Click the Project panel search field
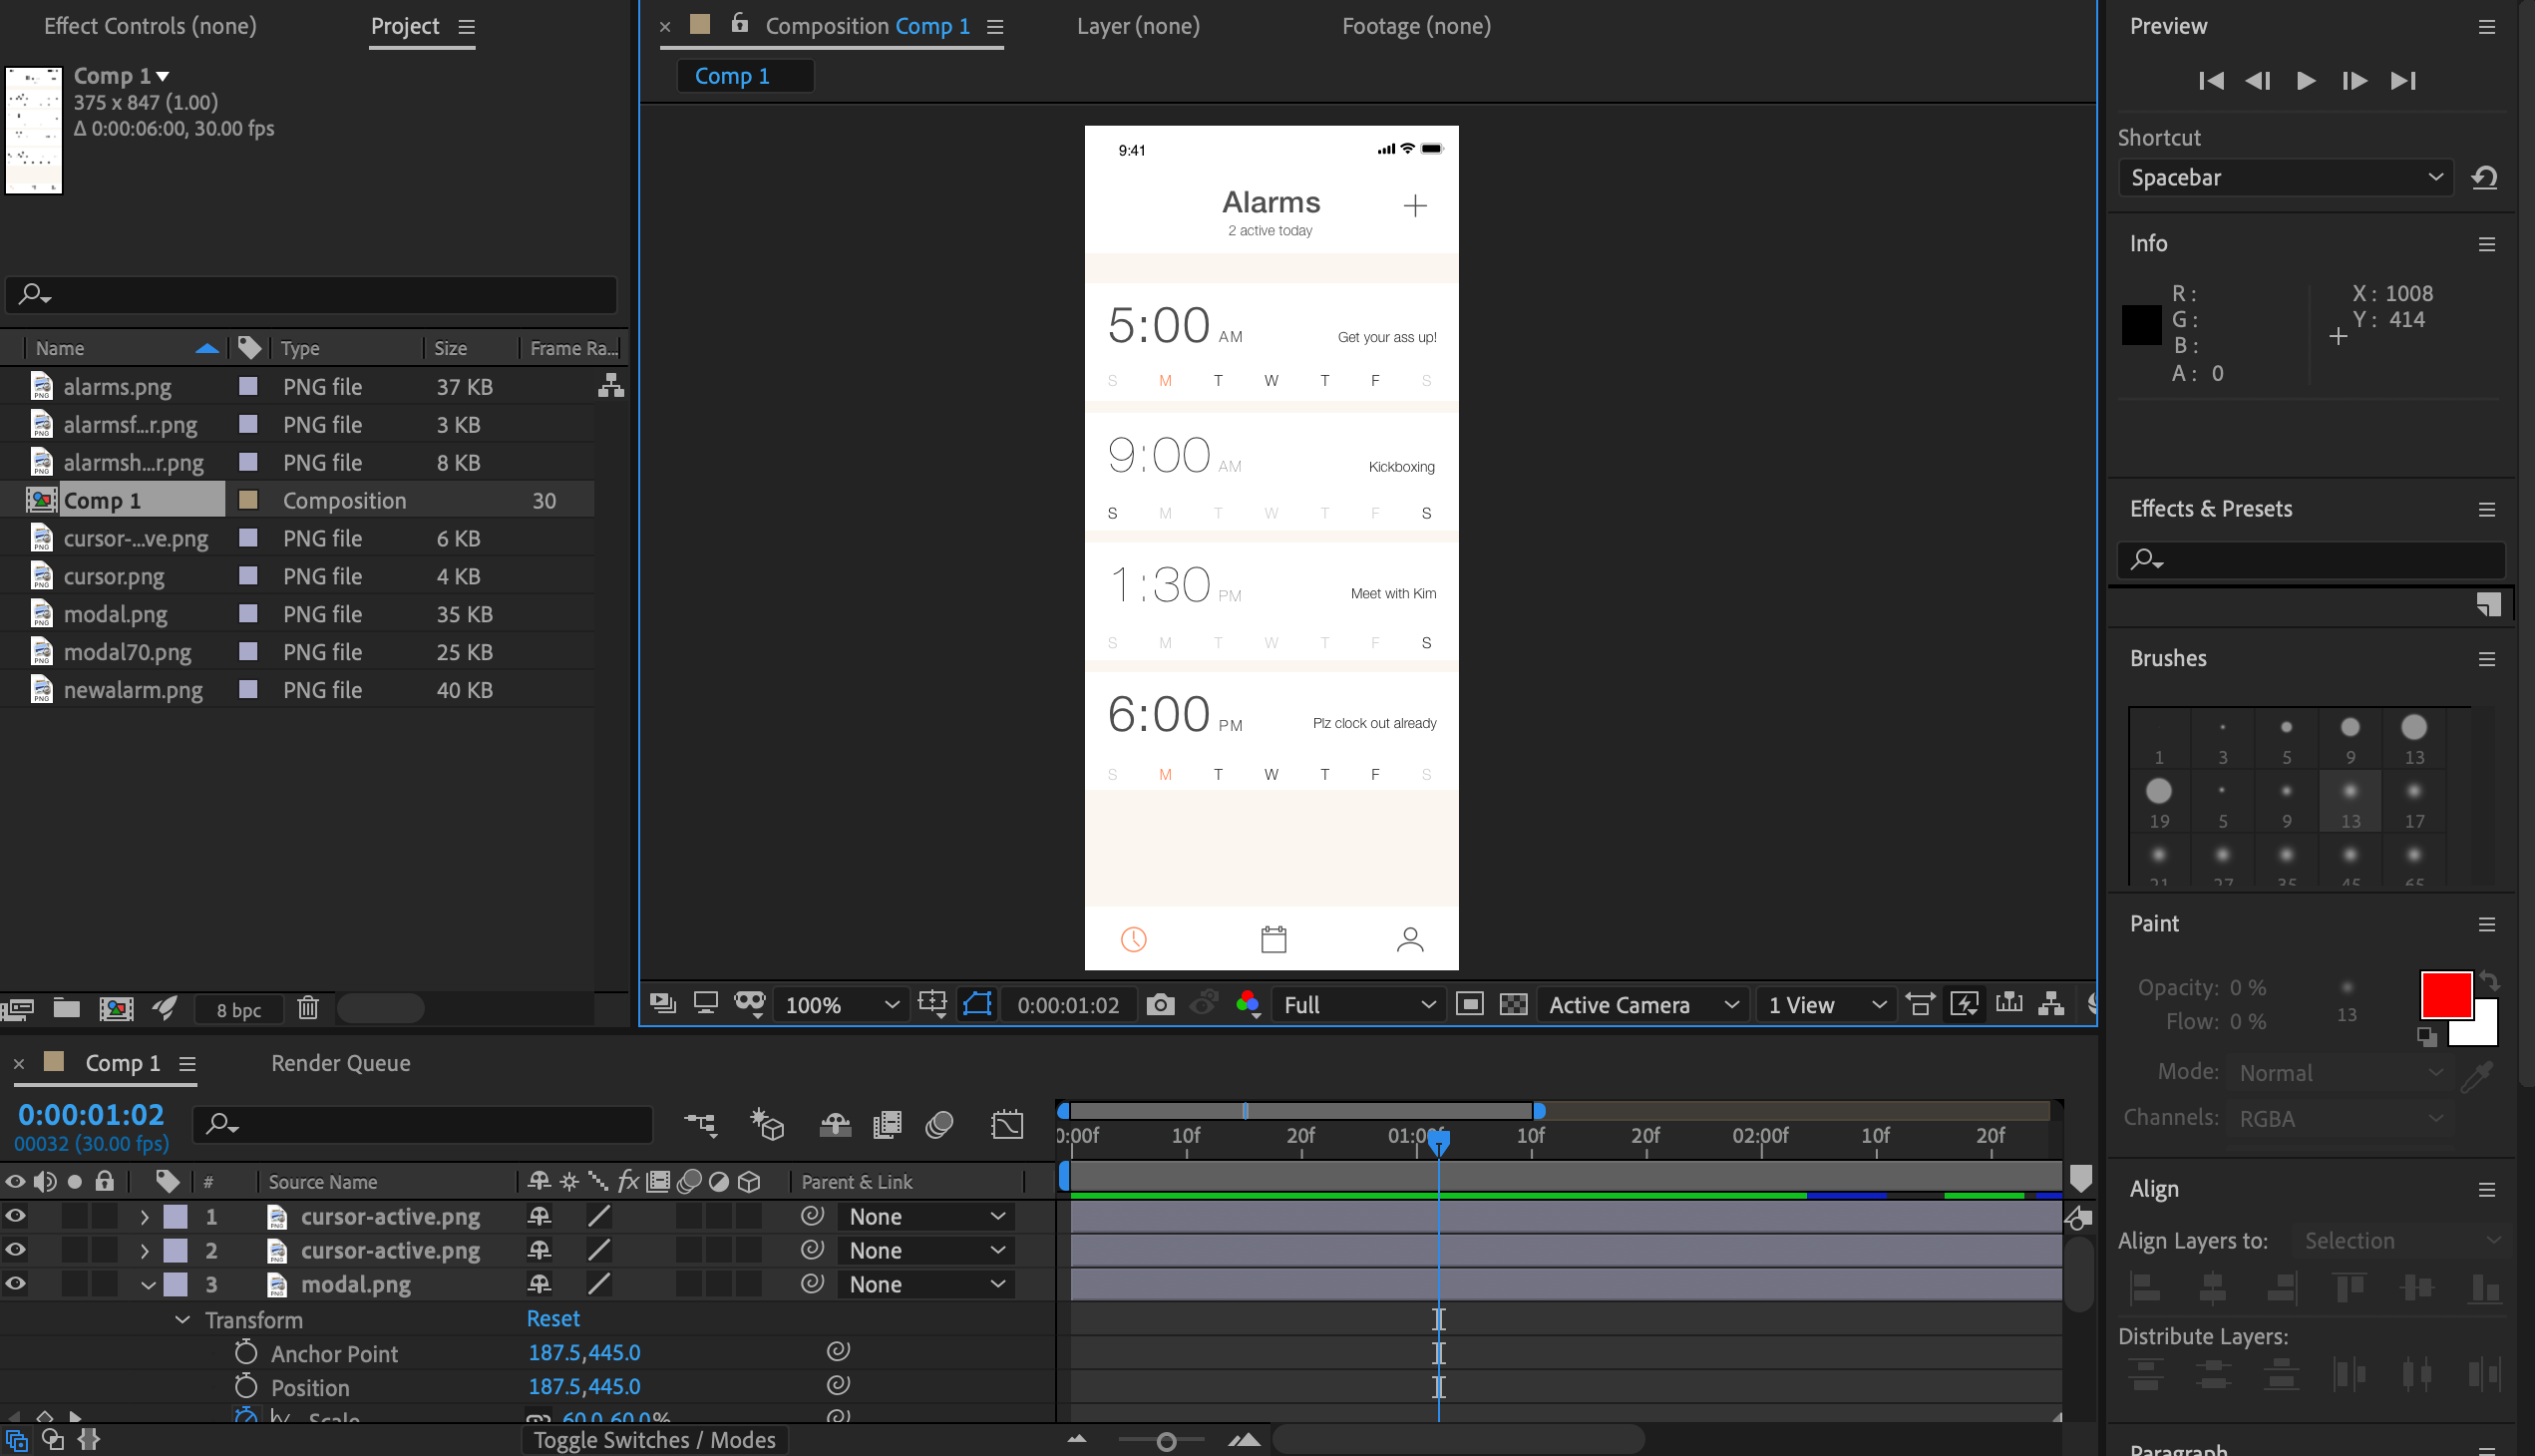This screenshot has width=2535, height=1456. pyautogui.click(x=311, y=294)
